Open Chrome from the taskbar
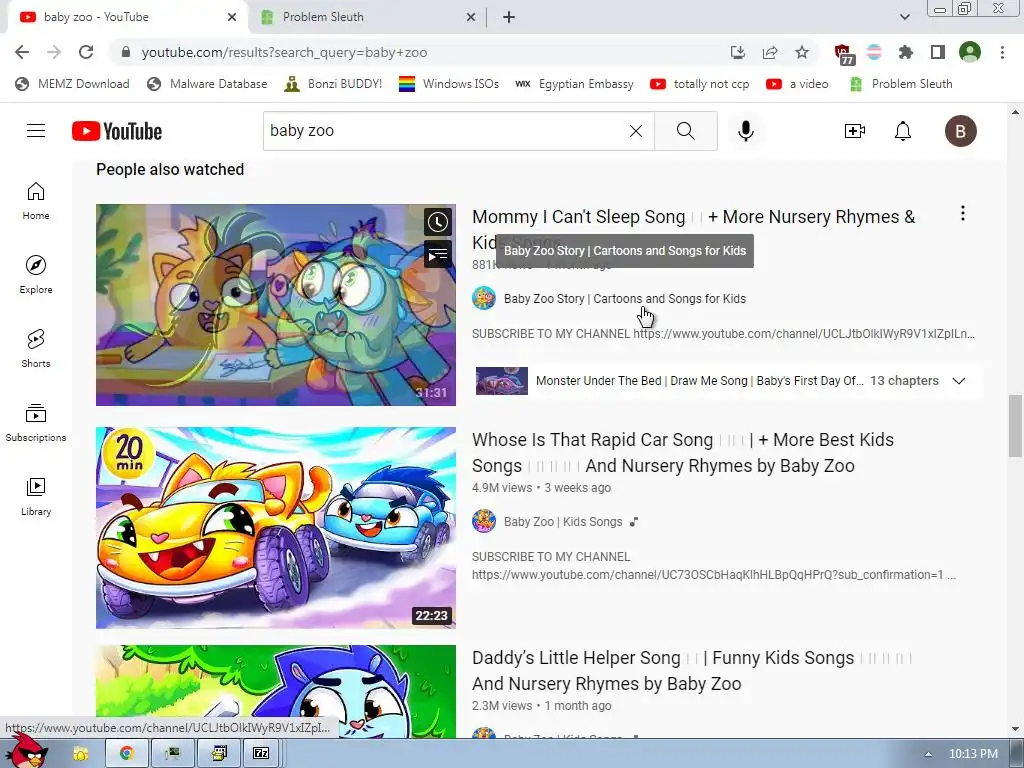This screenshot has width=1024, height=768. [127, 753]
